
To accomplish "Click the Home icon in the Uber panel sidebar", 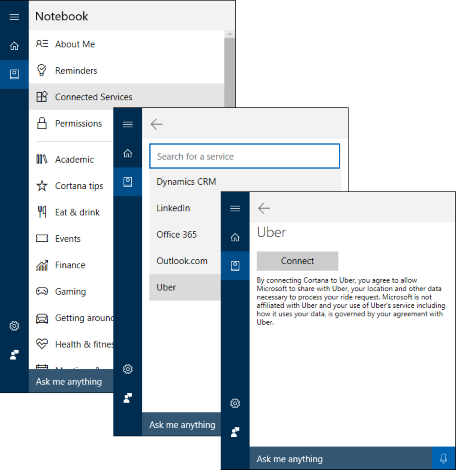I will click(235, 237).
